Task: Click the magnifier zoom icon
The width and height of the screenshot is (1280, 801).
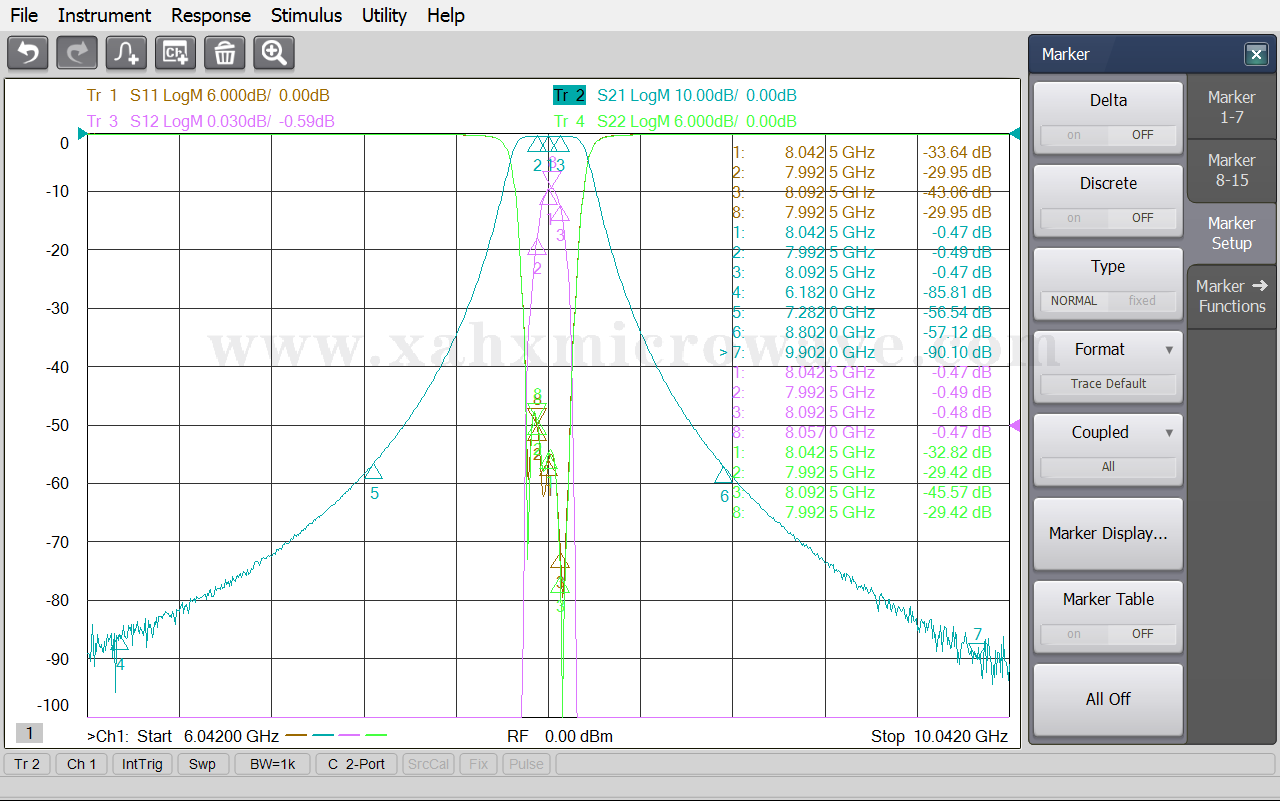Action: [x=274, y=53]
